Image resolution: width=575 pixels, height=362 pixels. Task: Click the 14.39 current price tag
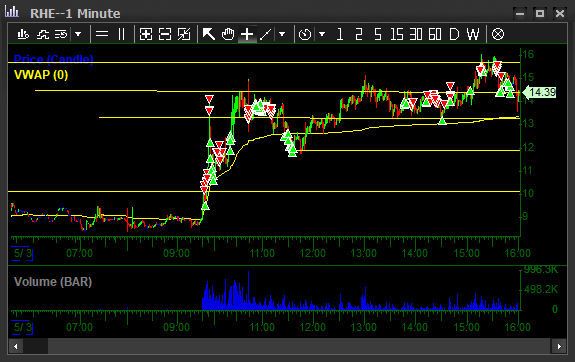[539, 92]
